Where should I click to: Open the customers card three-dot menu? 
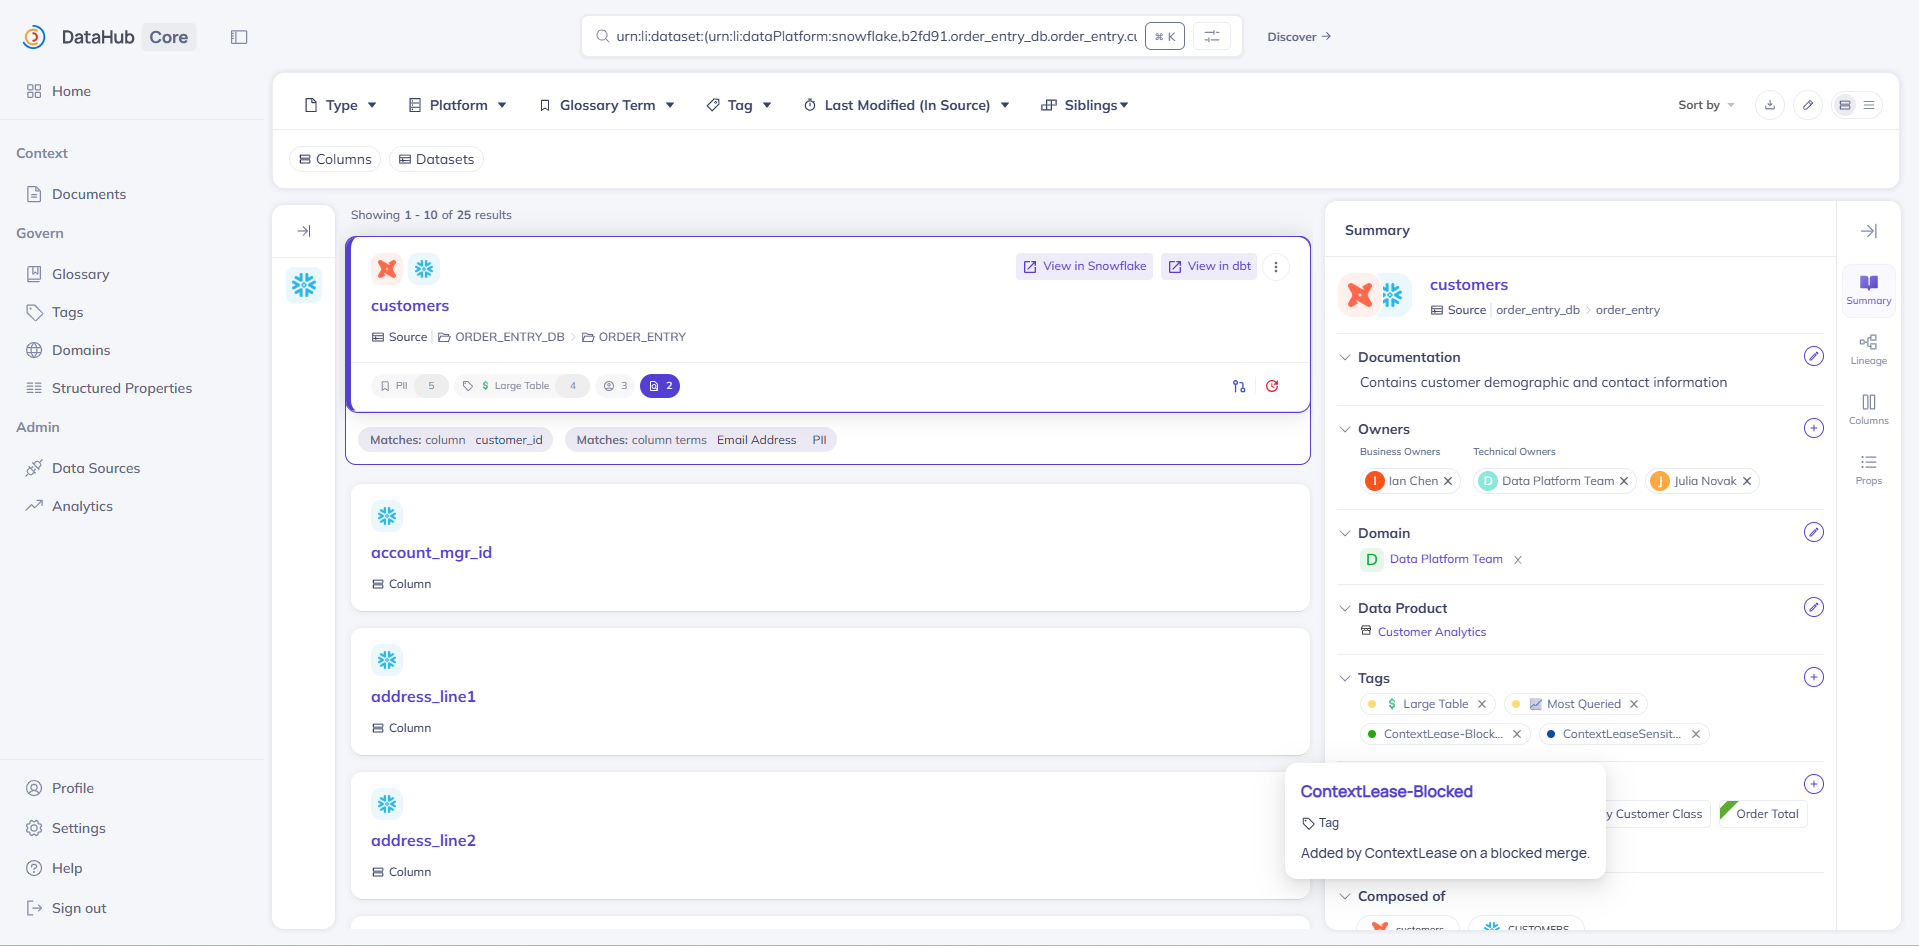tap(1276, 267)
